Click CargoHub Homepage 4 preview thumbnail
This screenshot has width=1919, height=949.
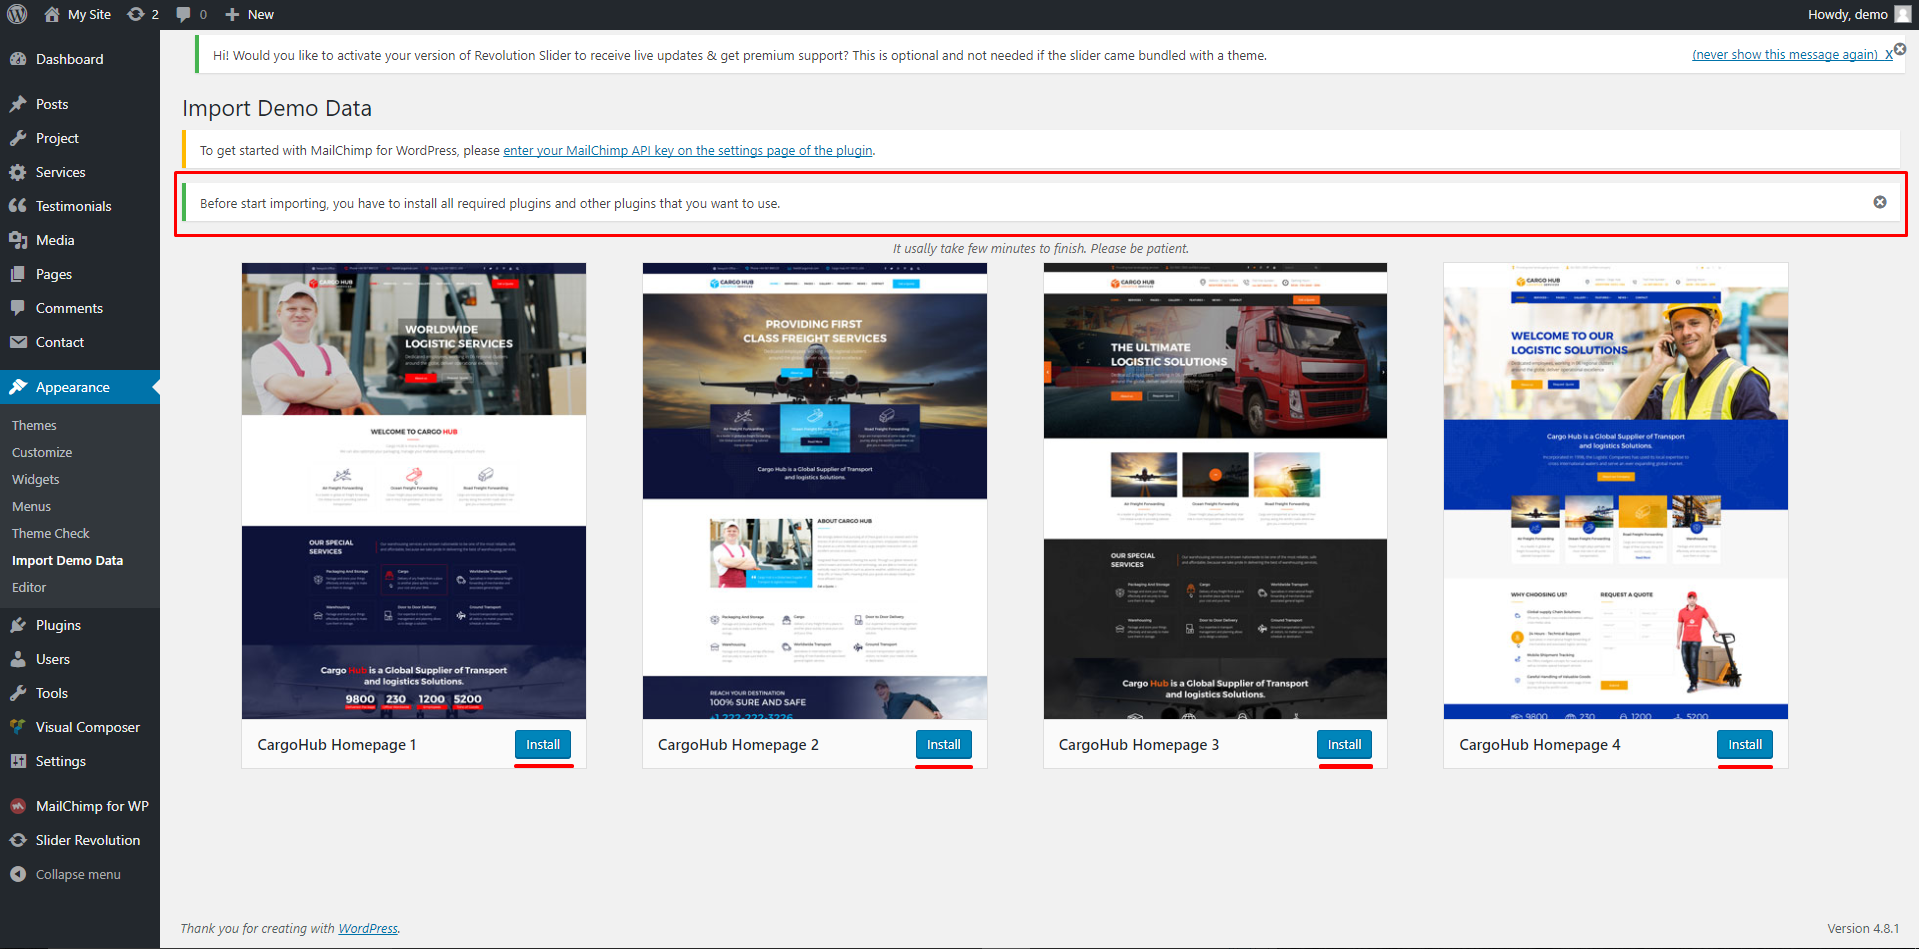point(1616,491)
